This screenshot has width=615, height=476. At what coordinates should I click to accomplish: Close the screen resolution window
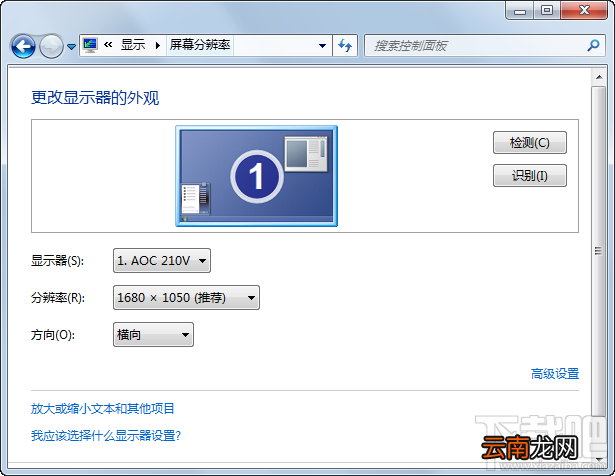(x=584, y=11)
